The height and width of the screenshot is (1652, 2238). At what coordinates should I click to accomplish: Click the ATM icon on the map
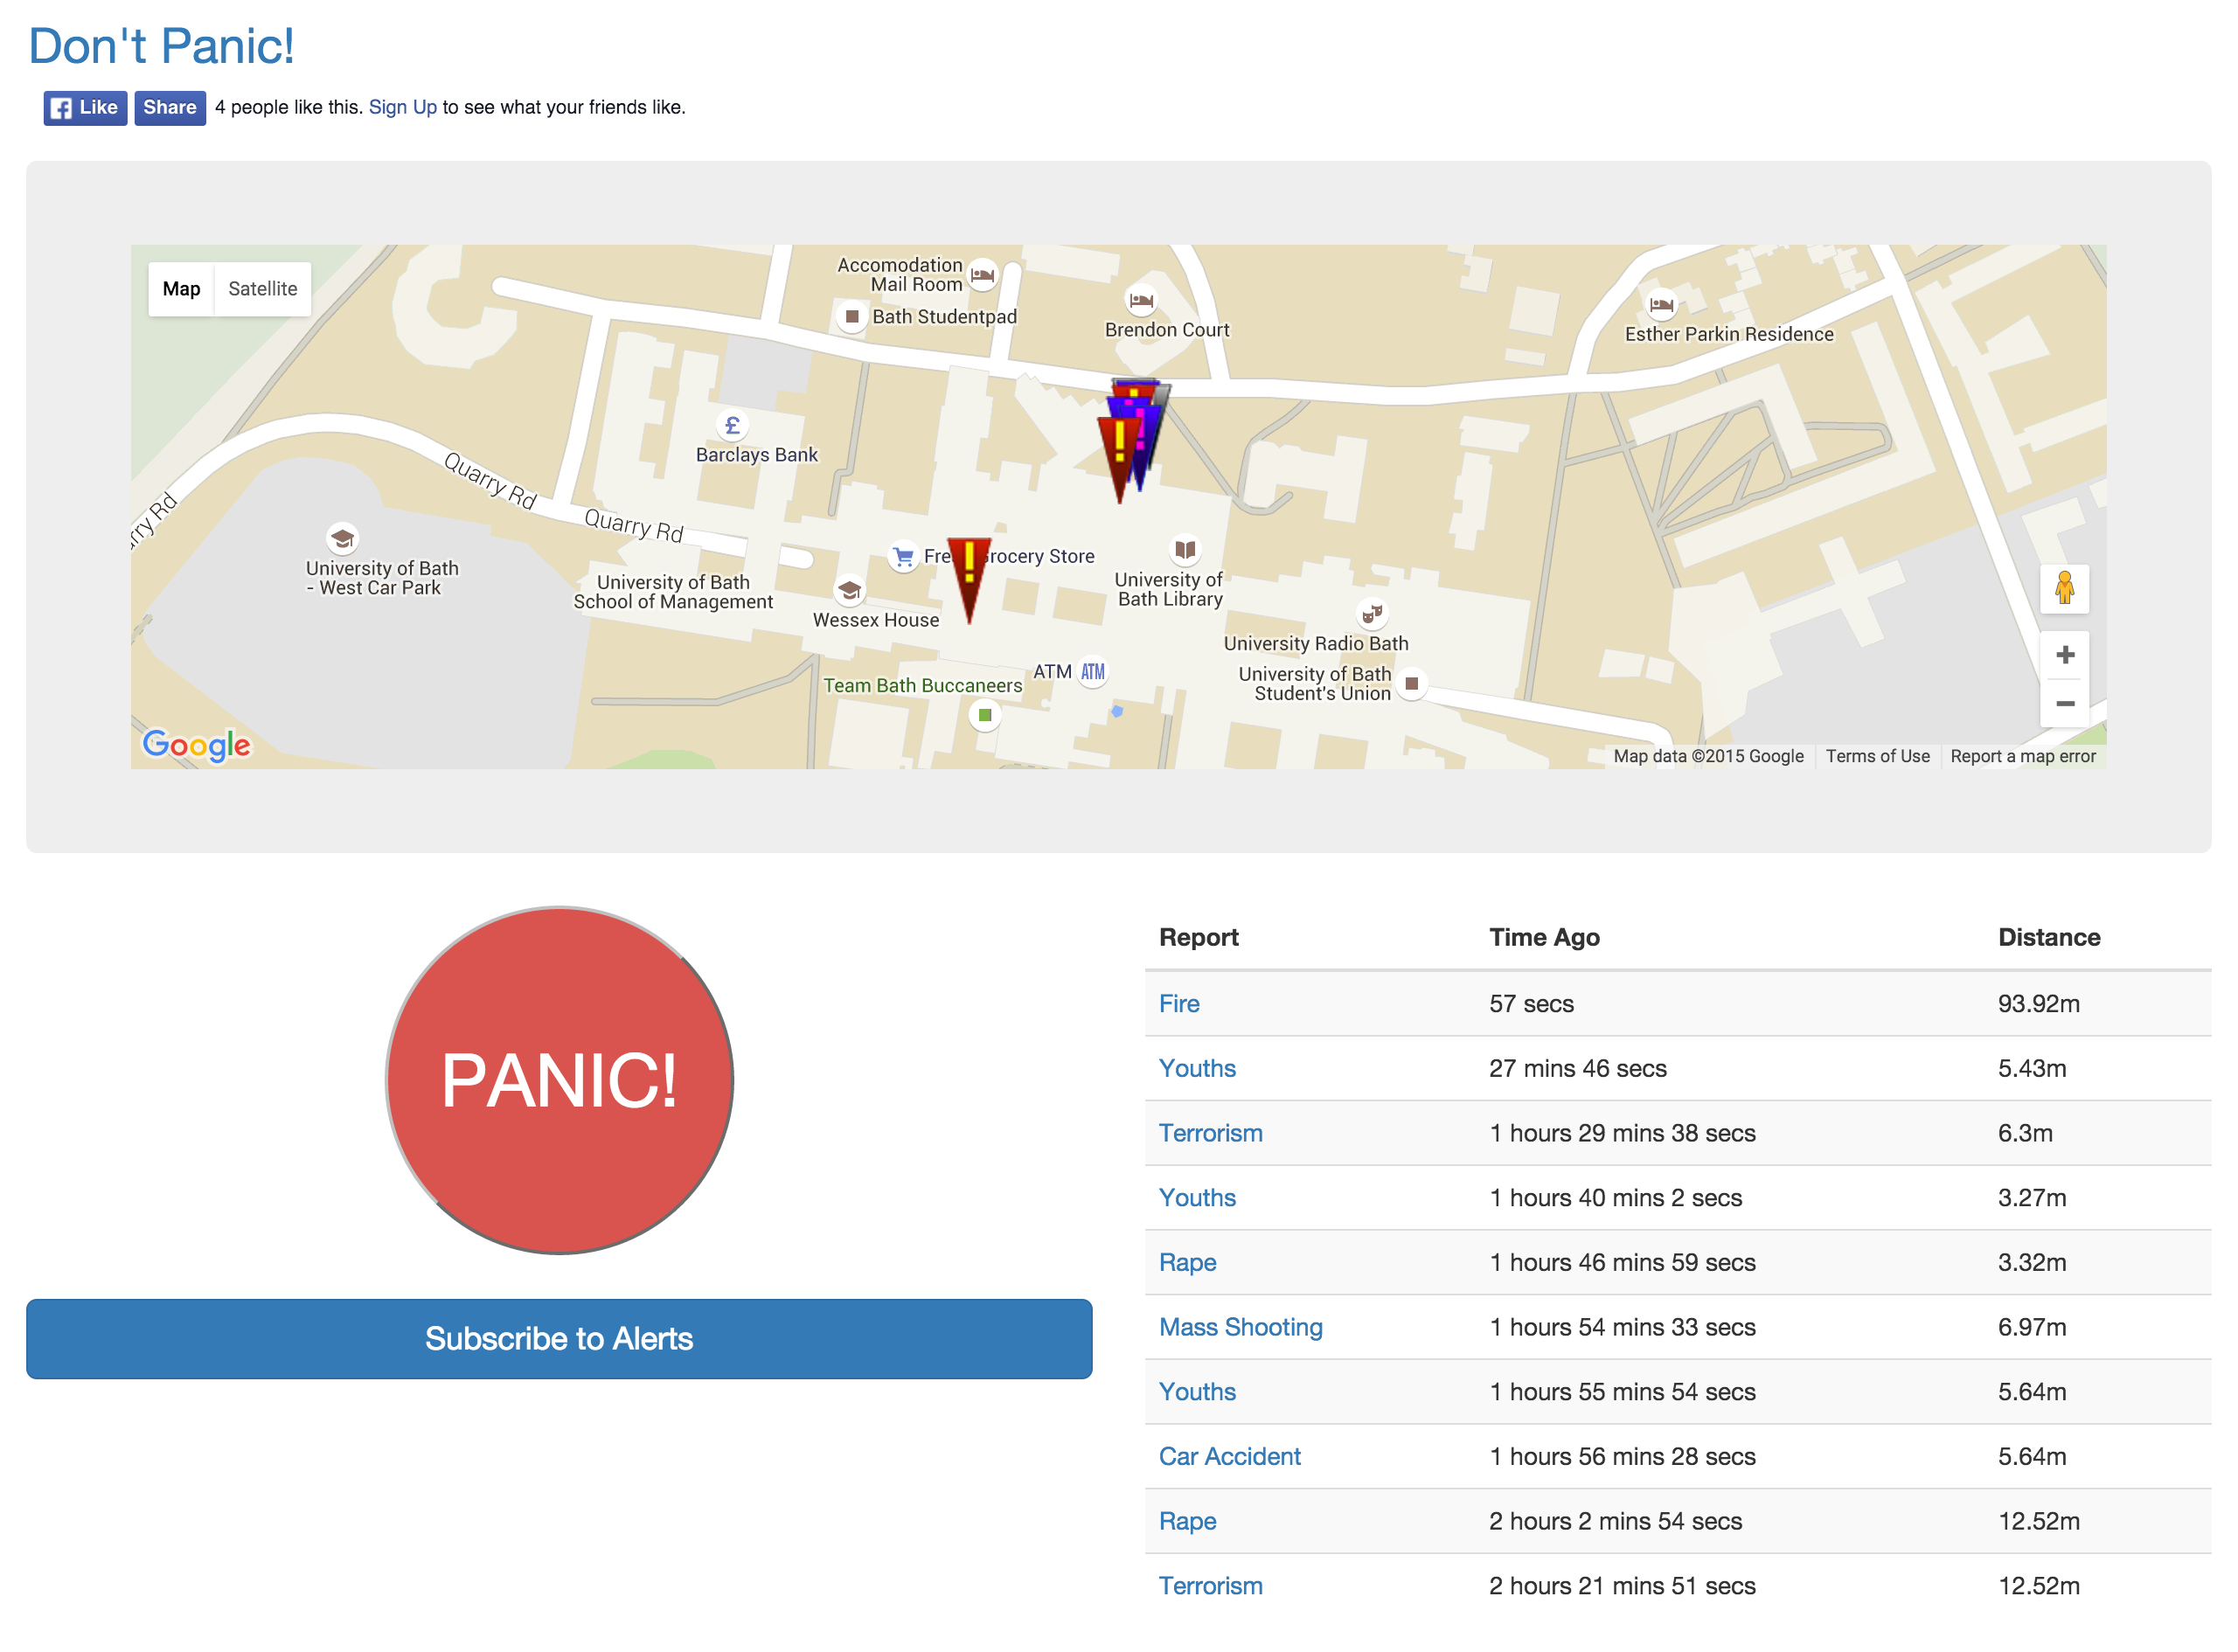(x=1092, y=672)
